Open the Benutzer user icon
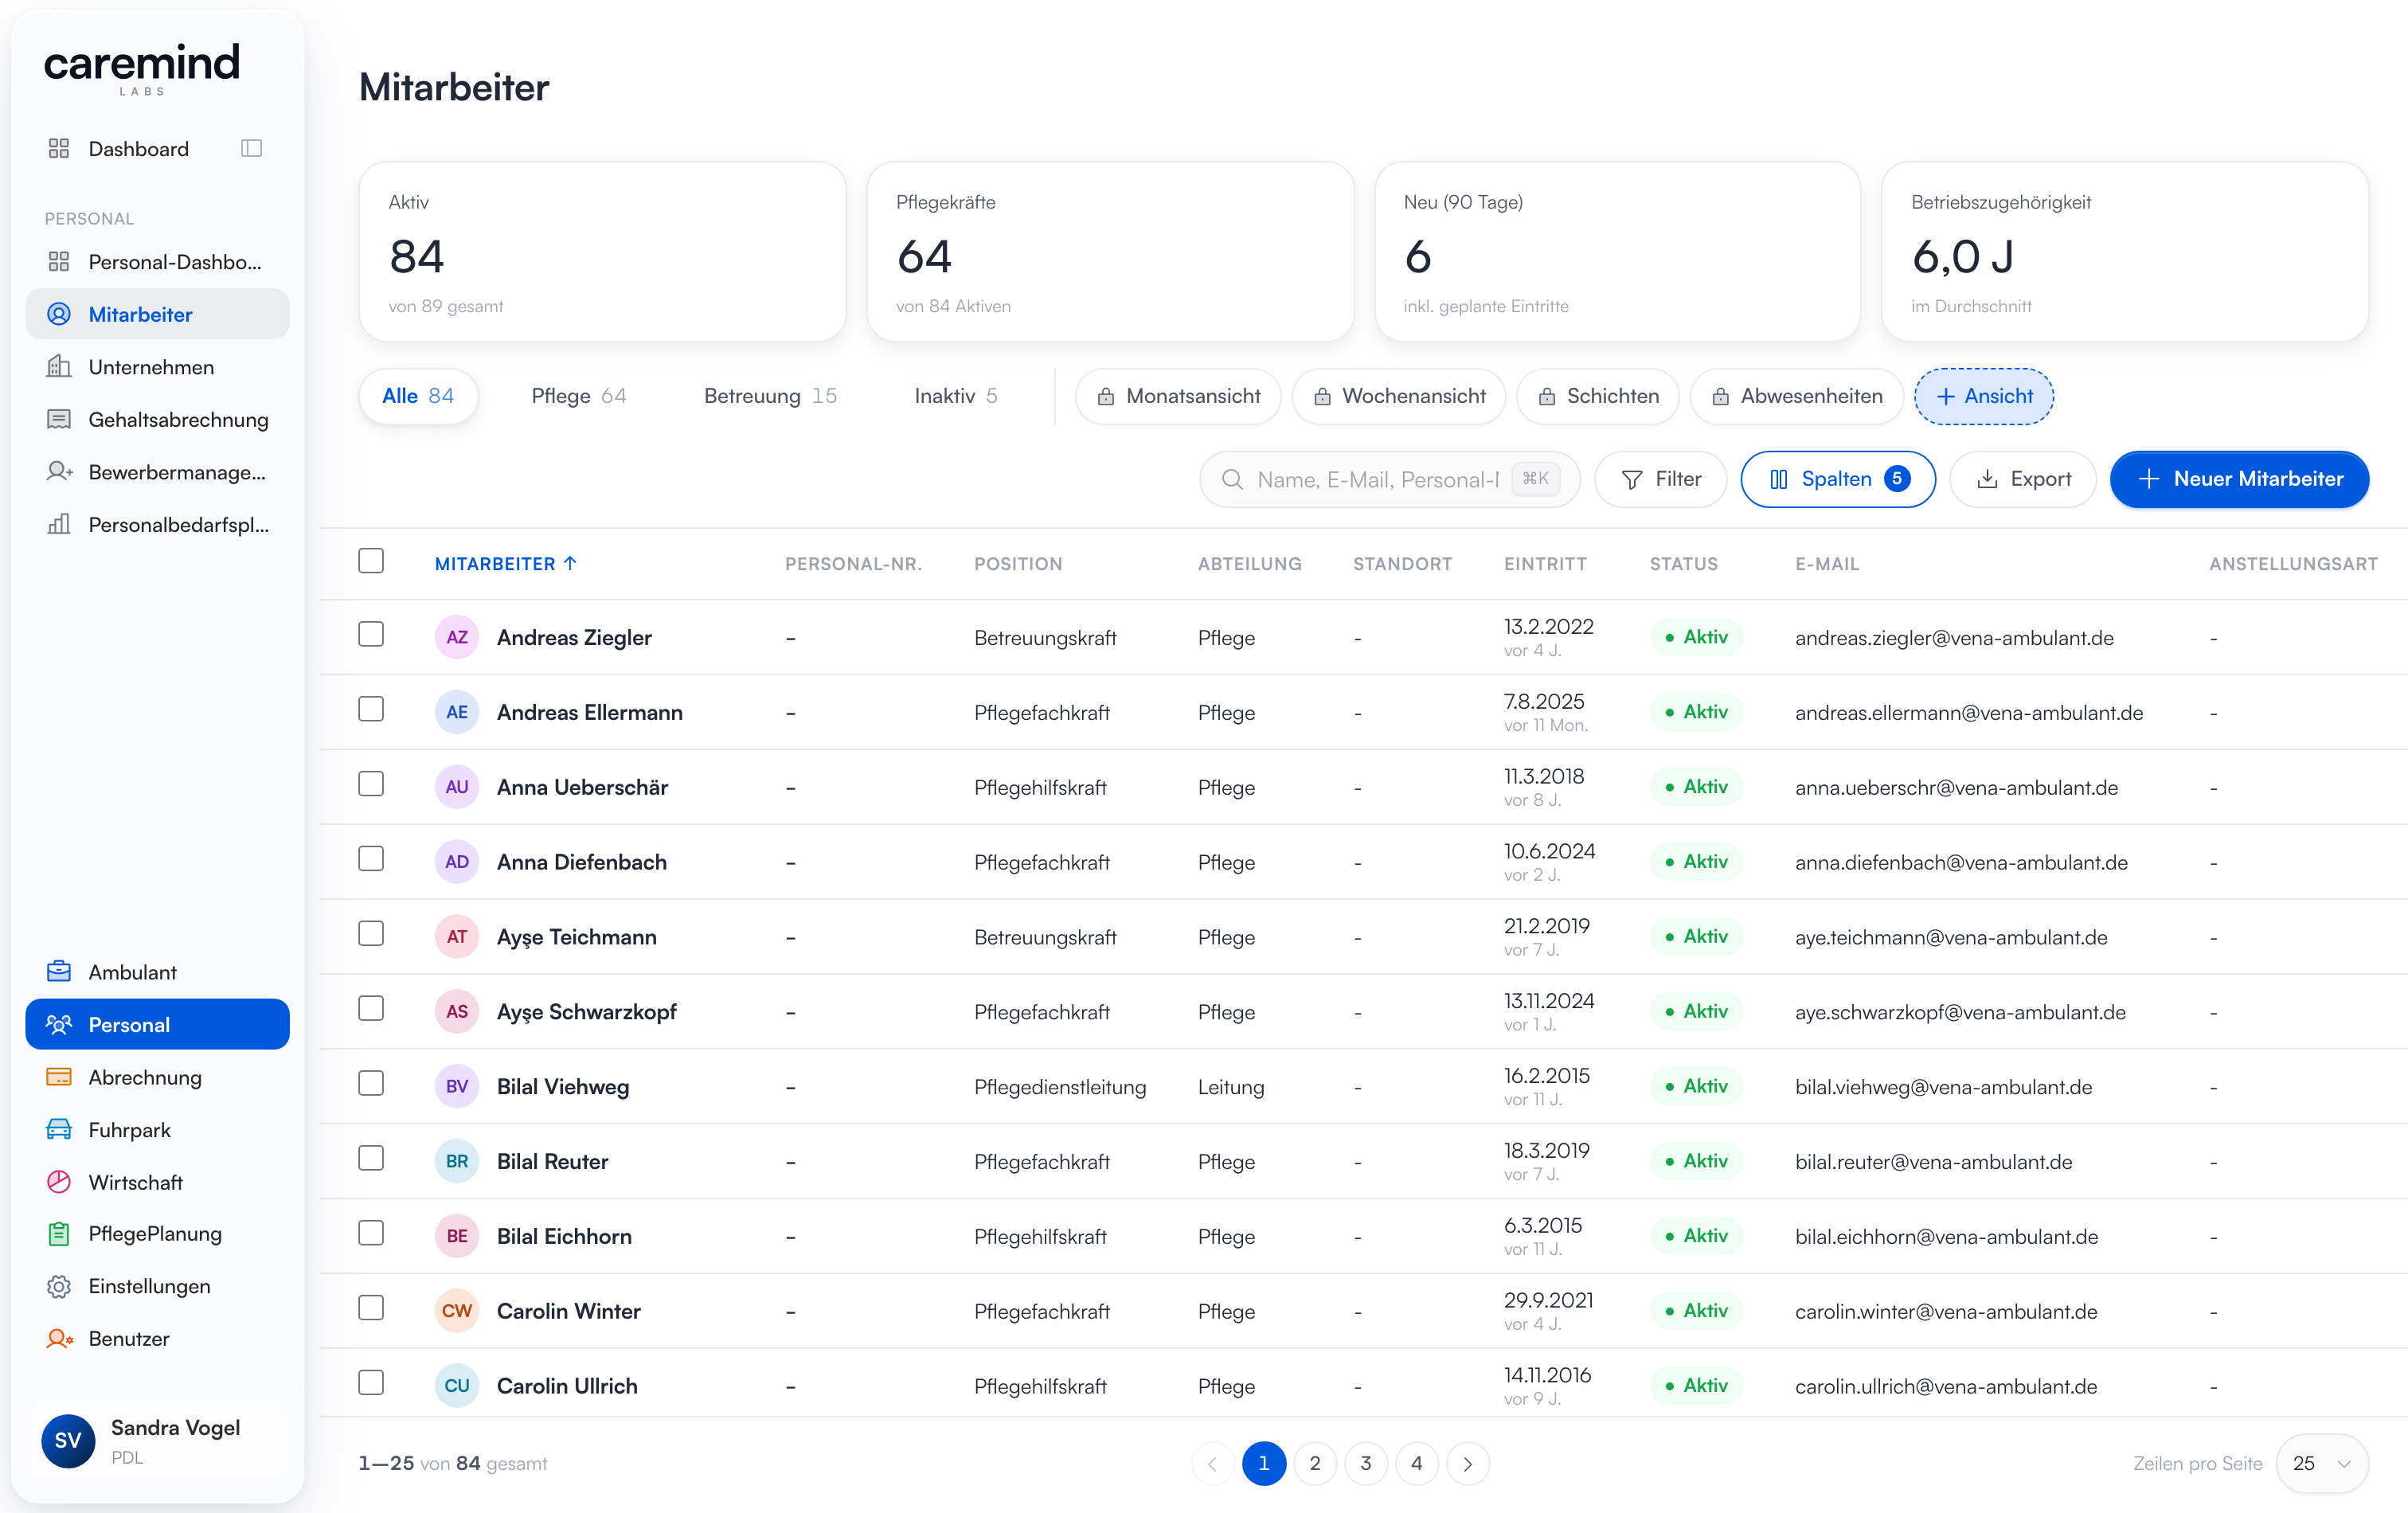The image size is (2408, 1513). pos(59,1338)
